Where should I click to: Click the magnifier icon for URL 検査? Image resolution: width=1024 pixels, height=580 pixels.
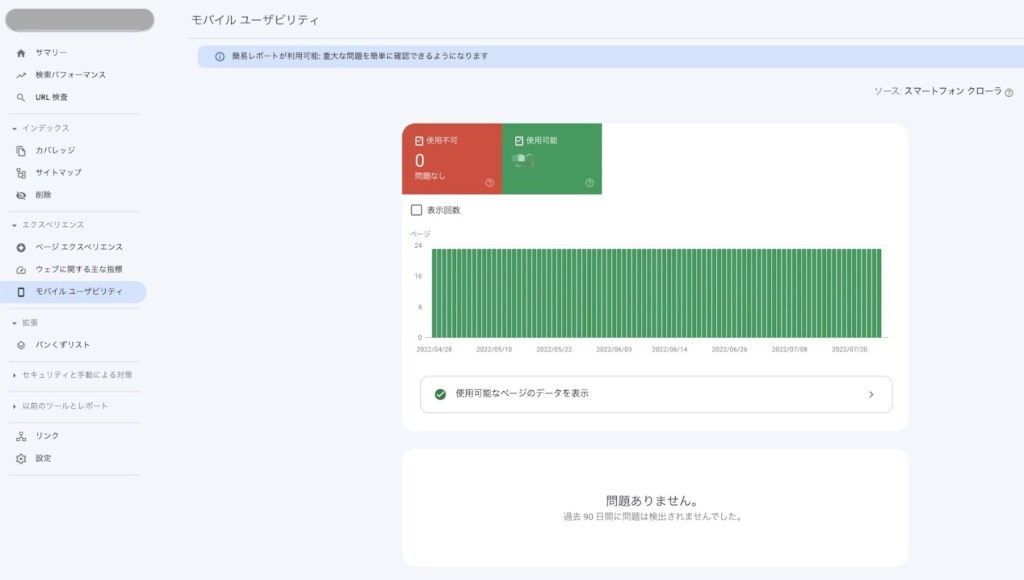point(21,97)
